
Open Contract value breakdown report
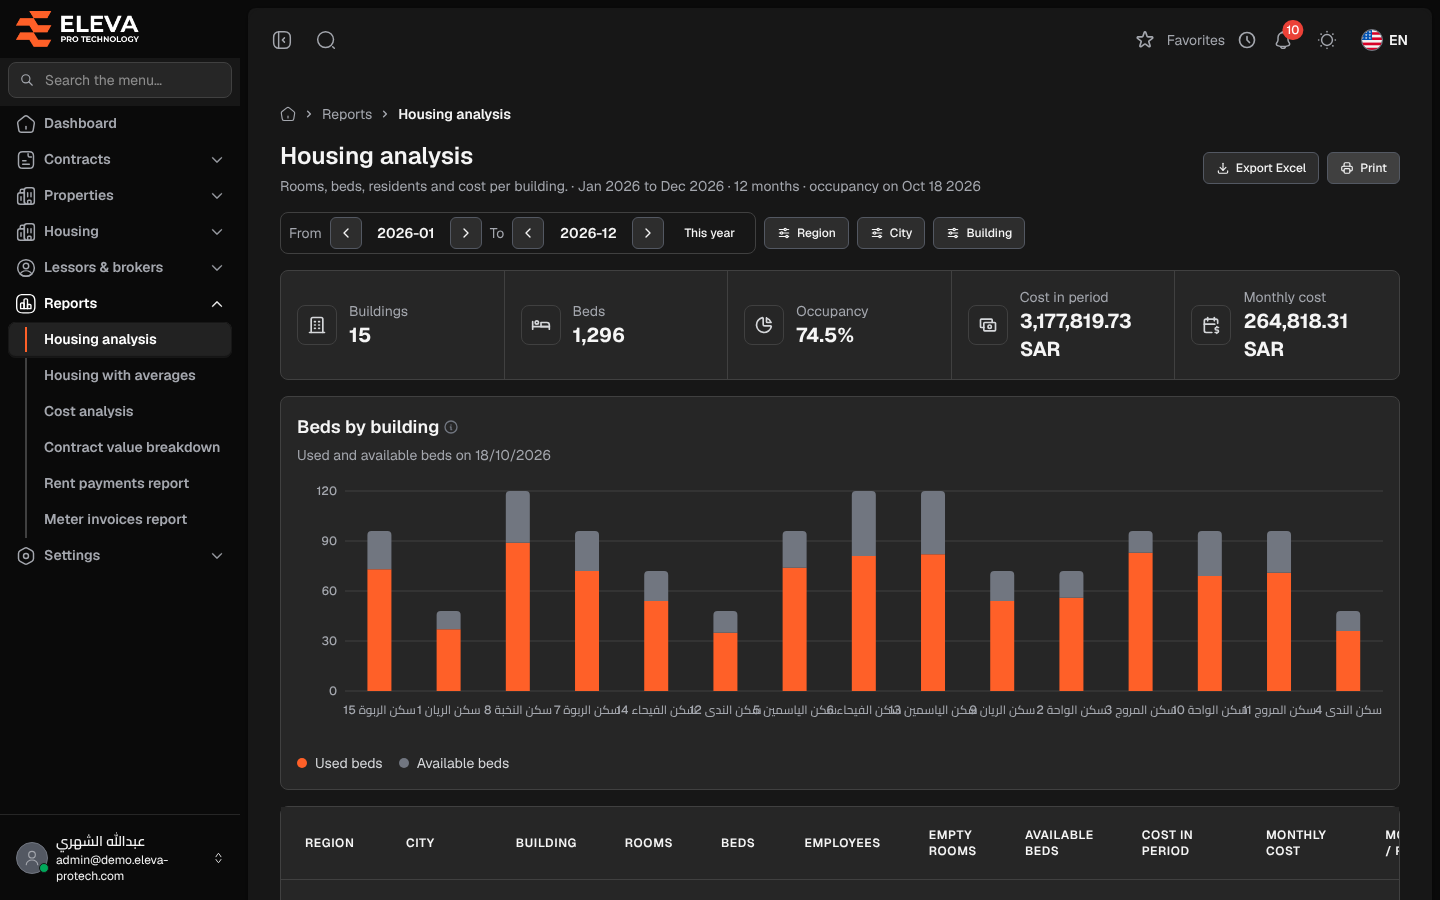click(x=132, y=447)
